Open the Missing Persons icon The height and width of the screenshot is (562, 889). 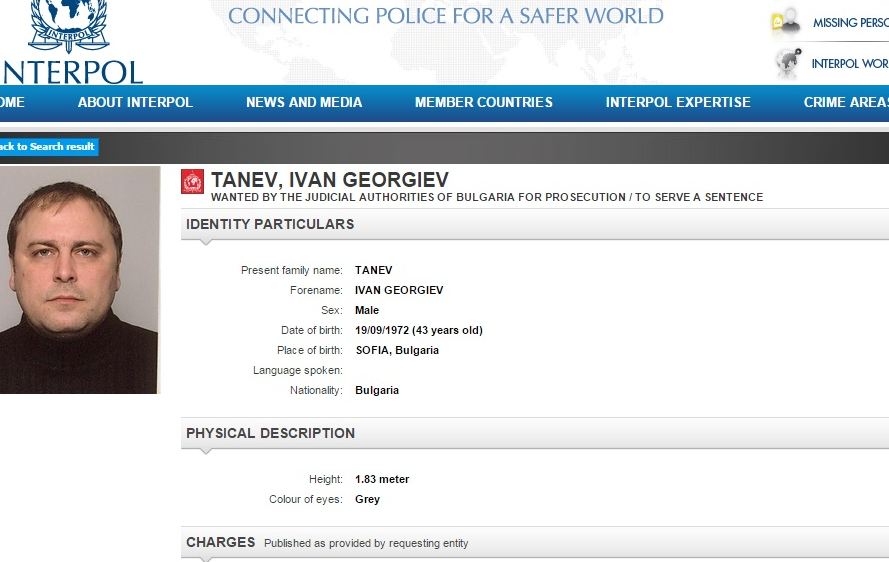pyautogui.click(x=786, y=23)
